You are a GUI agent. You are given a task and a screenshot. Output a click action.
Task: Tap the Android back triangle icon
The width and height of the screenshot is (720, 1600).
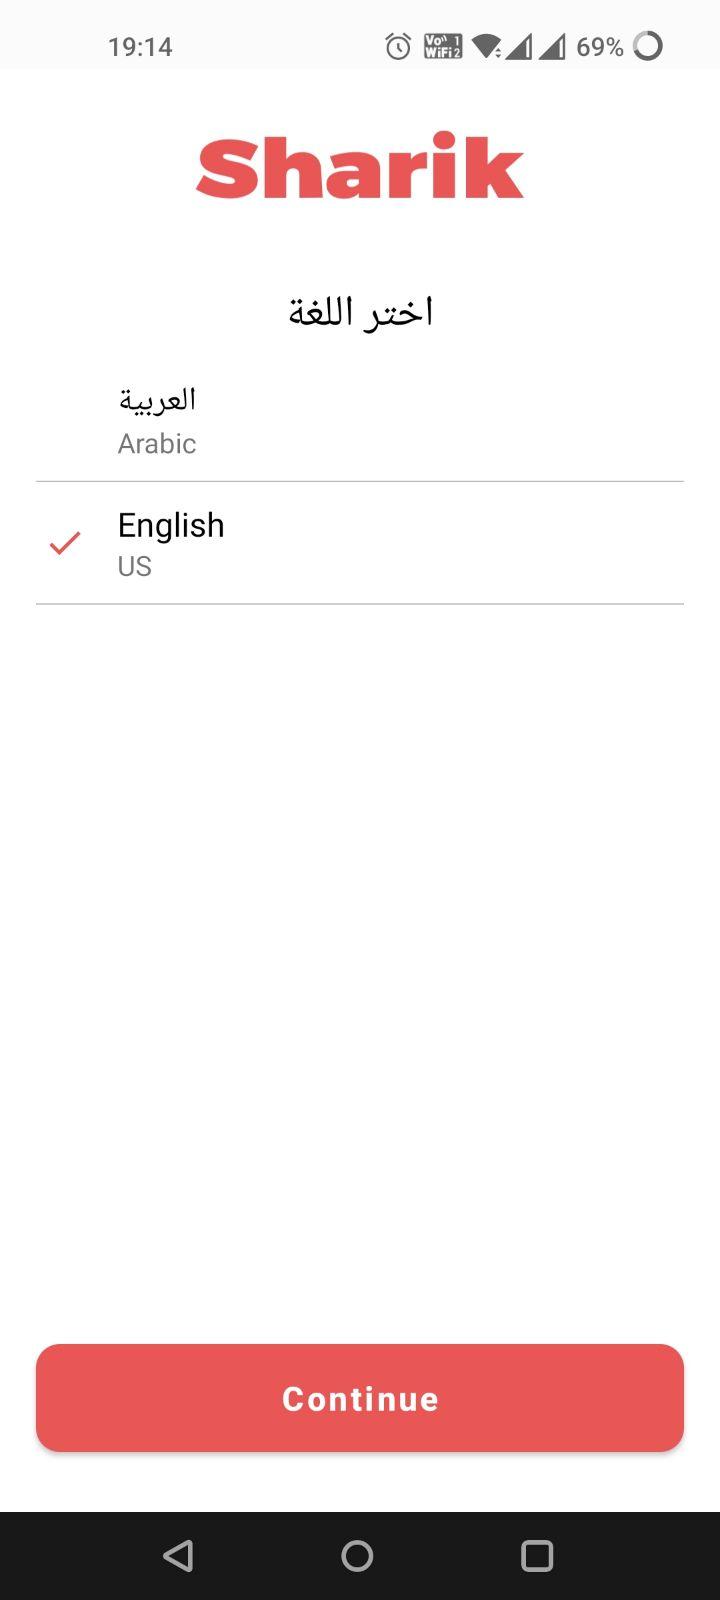178,1555
